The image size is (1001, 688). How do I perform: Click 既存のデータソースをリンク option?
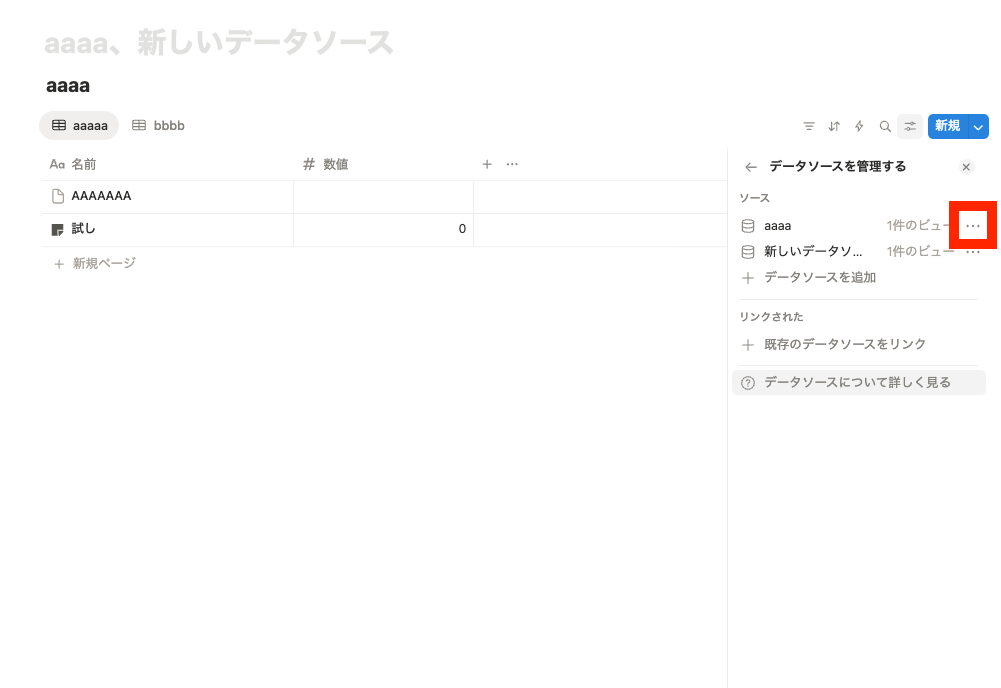(844, 344)
